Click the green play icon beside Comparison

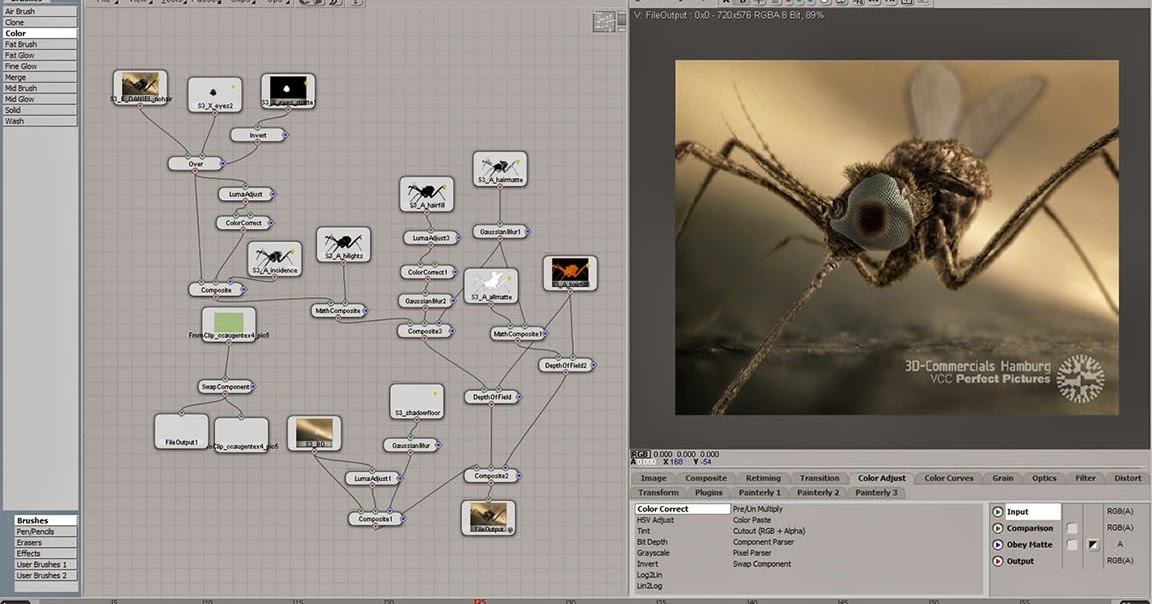pyautogui.click(x=998, y=528)
